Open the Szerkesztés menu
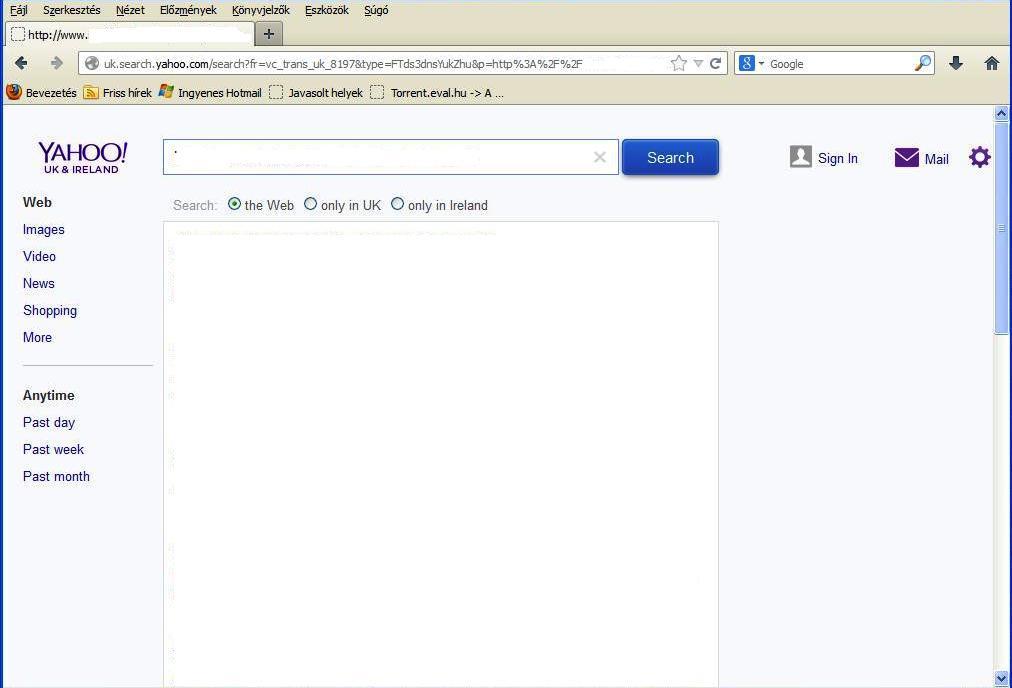The height and width of the screenshot is (688, 1012). (x=72, y=10)
